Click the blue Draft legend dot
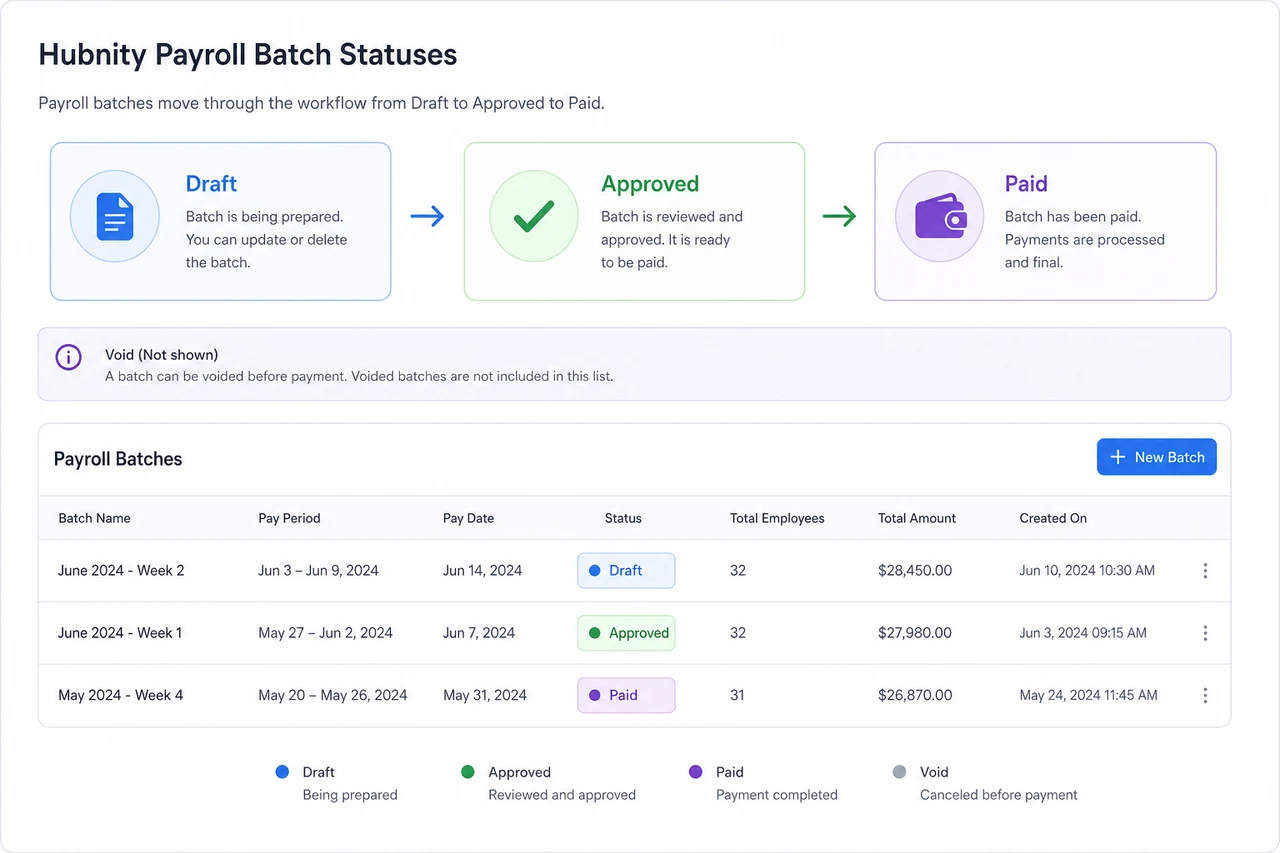 pyautogui.click(x=282, y=772)
